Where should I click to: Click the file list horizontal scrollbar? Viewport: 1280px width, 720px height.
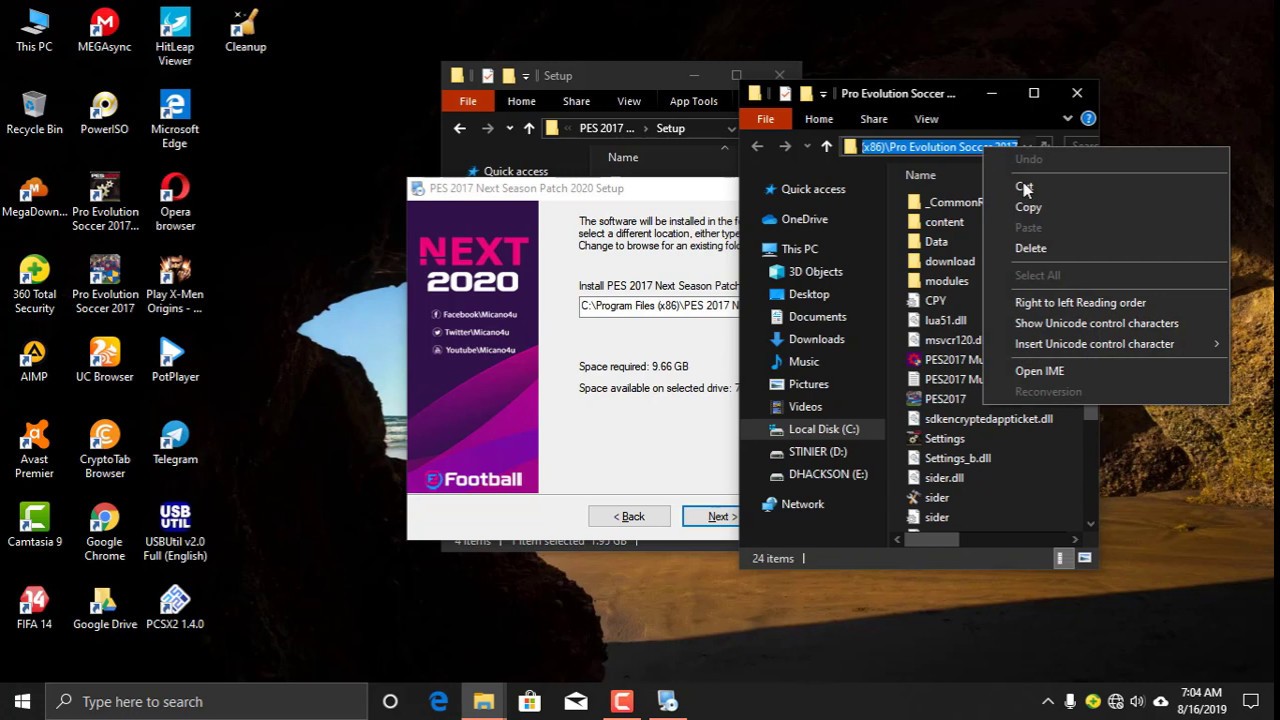(931, 540)
